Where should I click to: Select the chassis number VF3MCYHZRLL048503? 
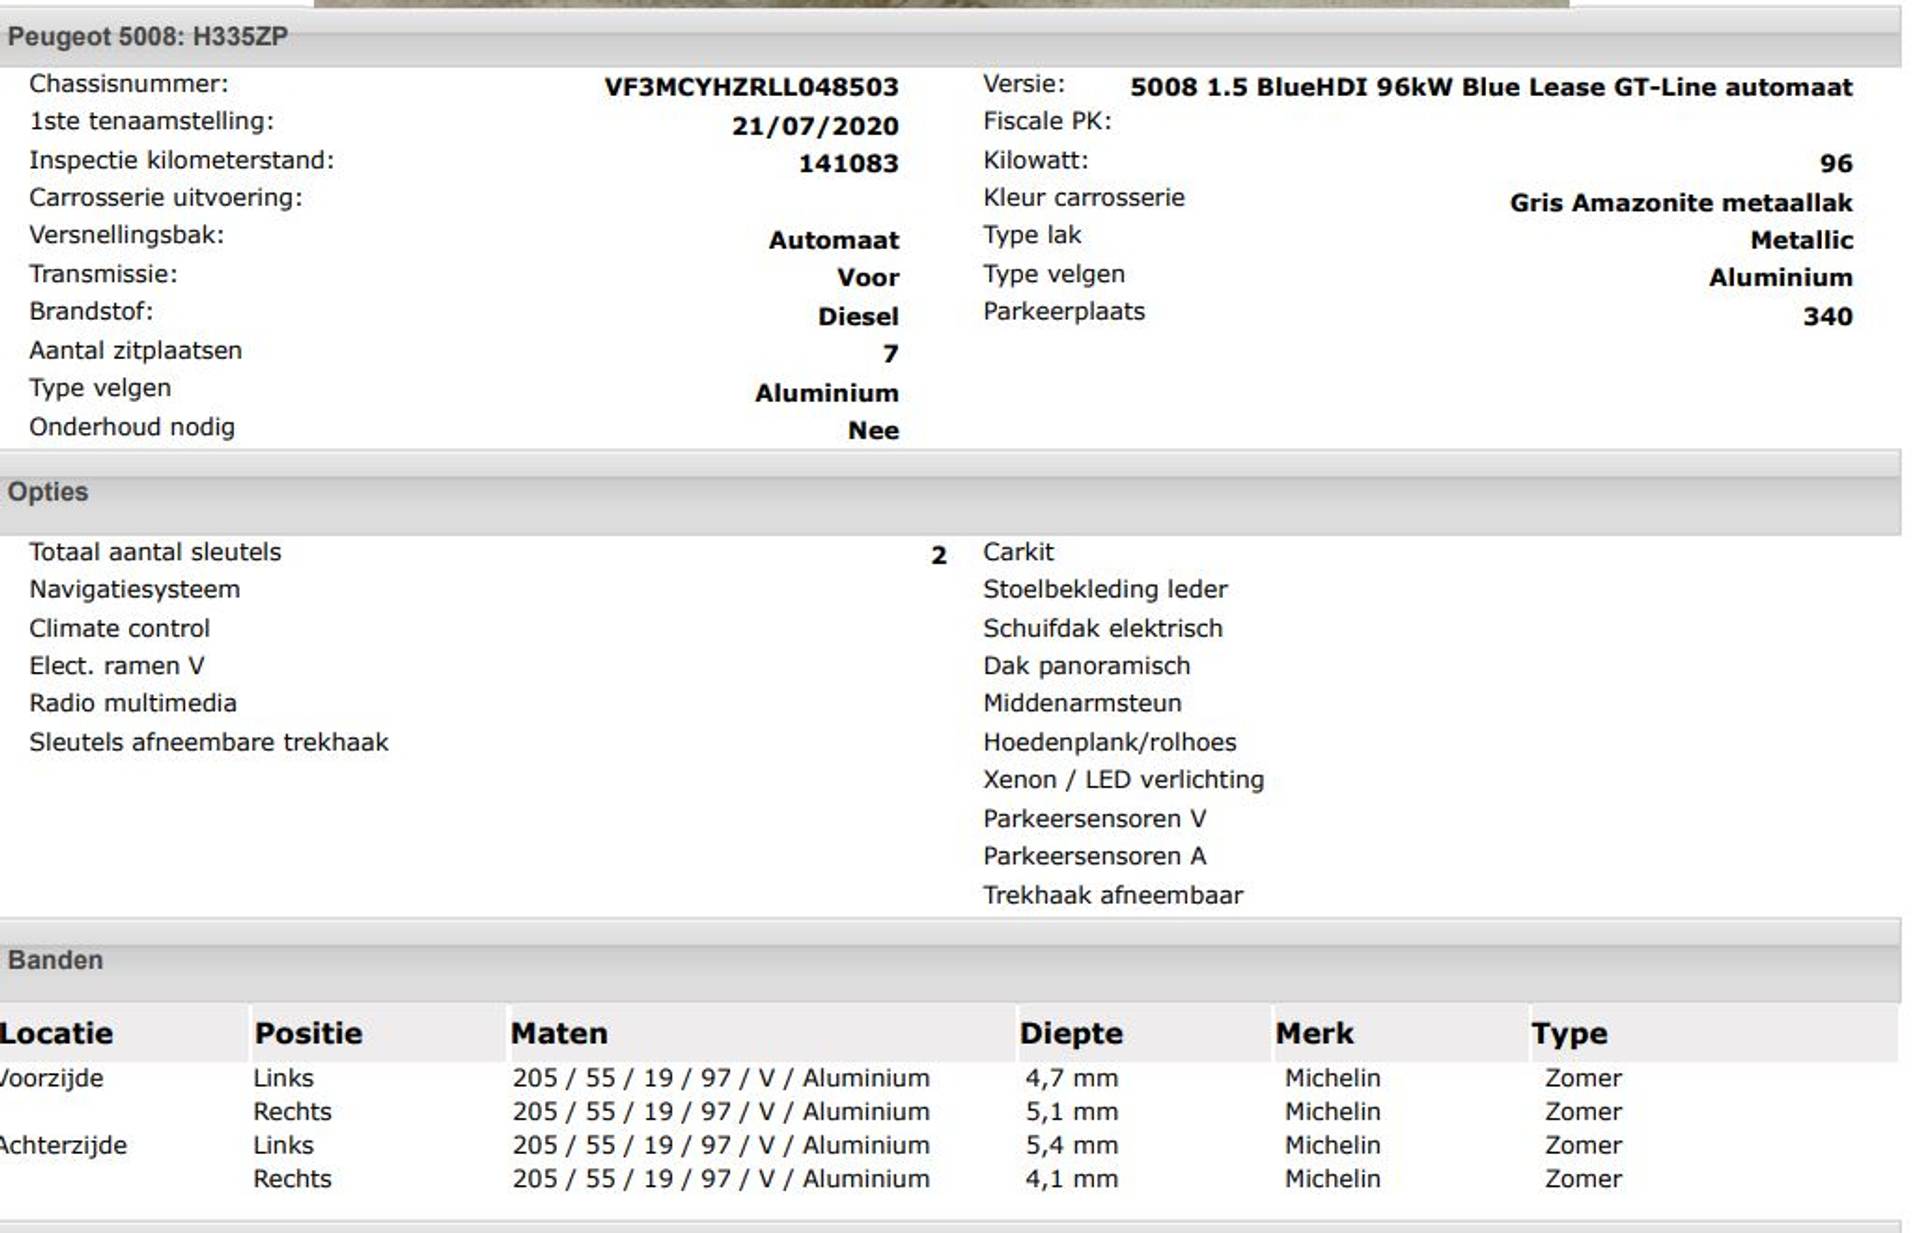pyautogui.click(x=751, y=87)
